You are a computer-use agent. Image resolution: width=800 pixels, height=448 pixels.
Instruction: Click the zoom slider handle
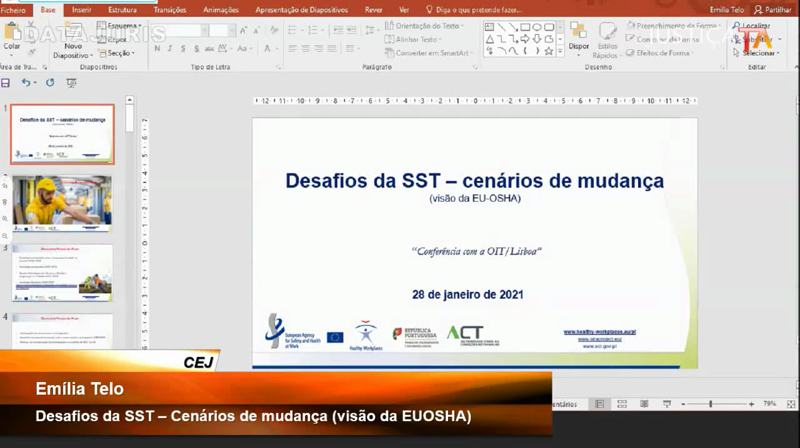point(710,404)
